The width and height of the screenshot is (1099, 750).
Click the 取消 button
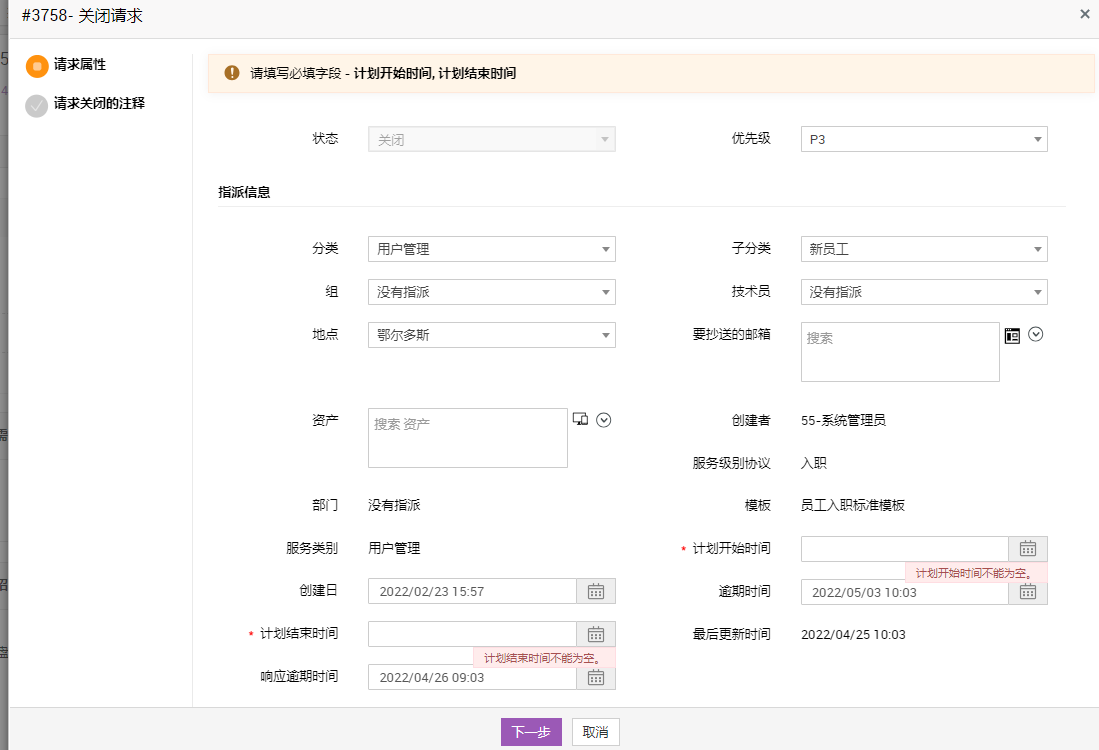coord(596,732)
